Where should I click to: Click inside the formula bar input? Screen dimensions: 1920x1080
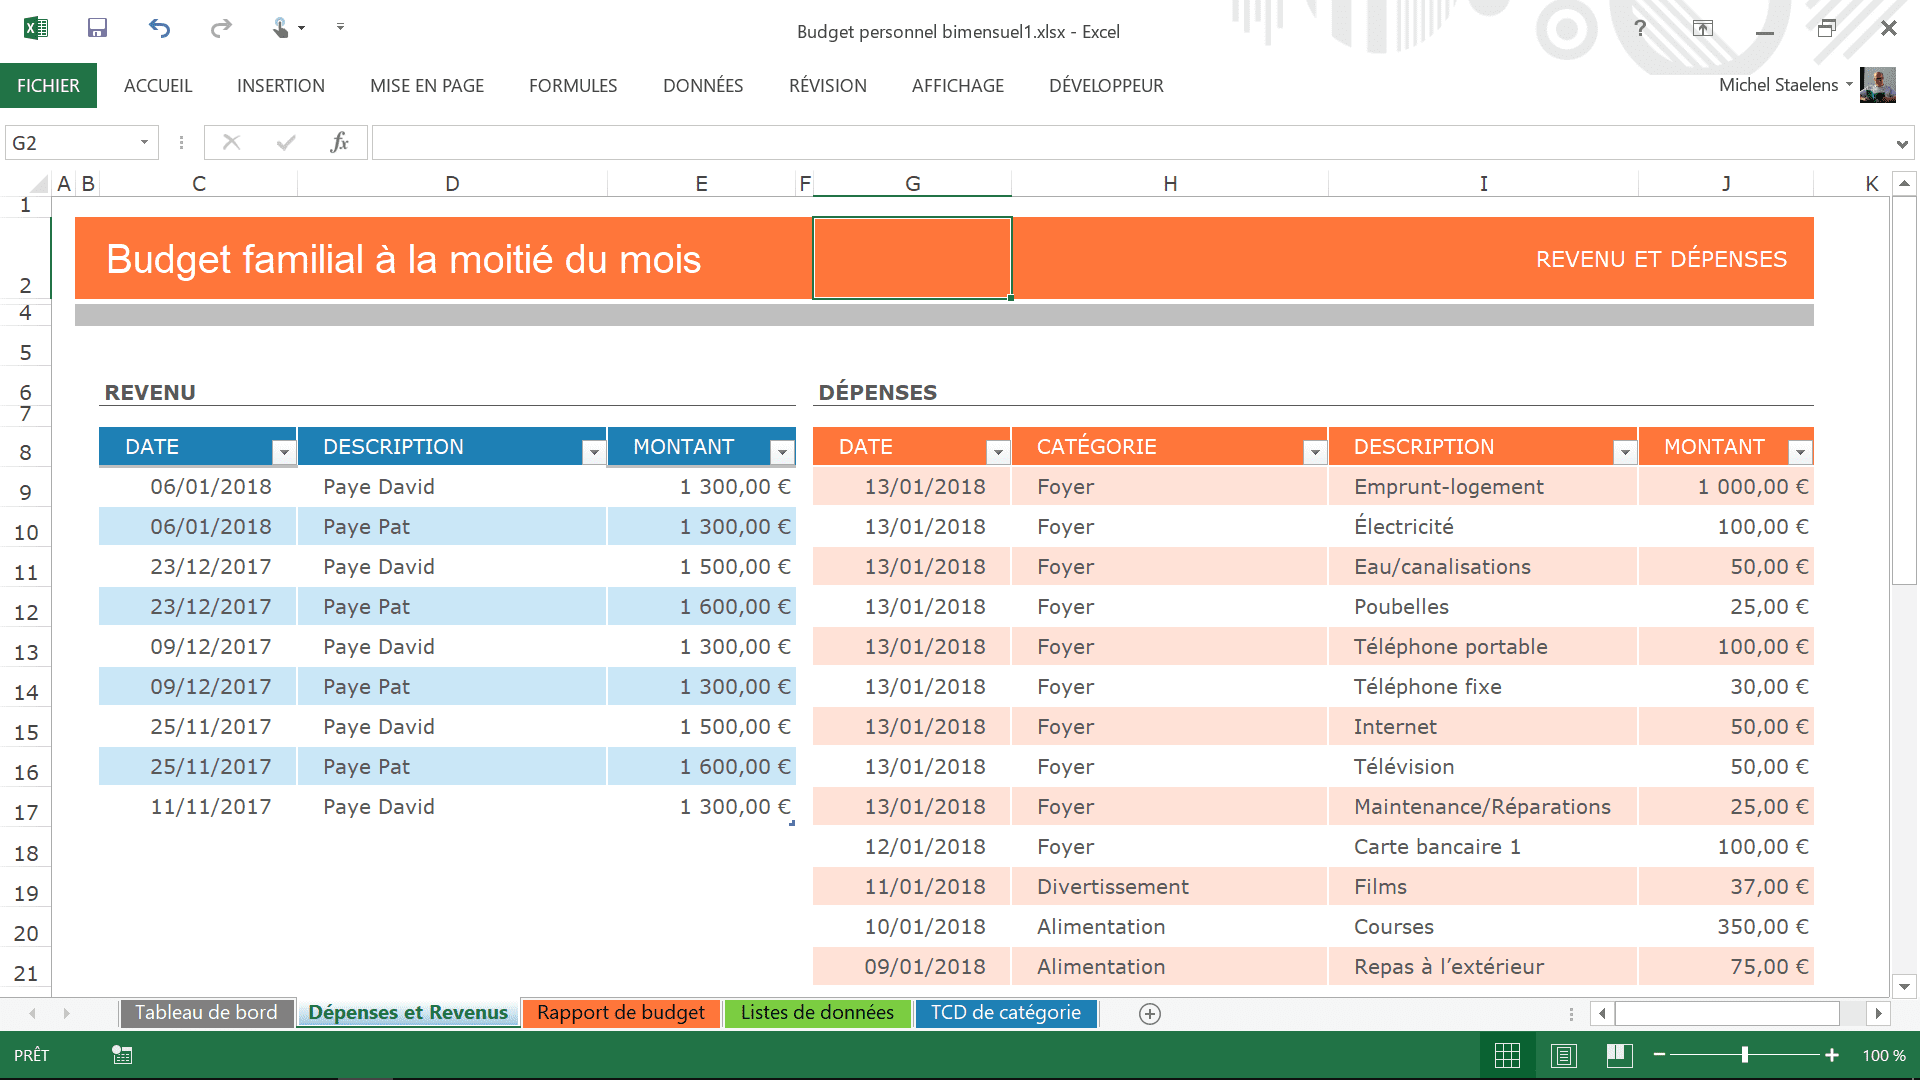tap(1130, 142)
